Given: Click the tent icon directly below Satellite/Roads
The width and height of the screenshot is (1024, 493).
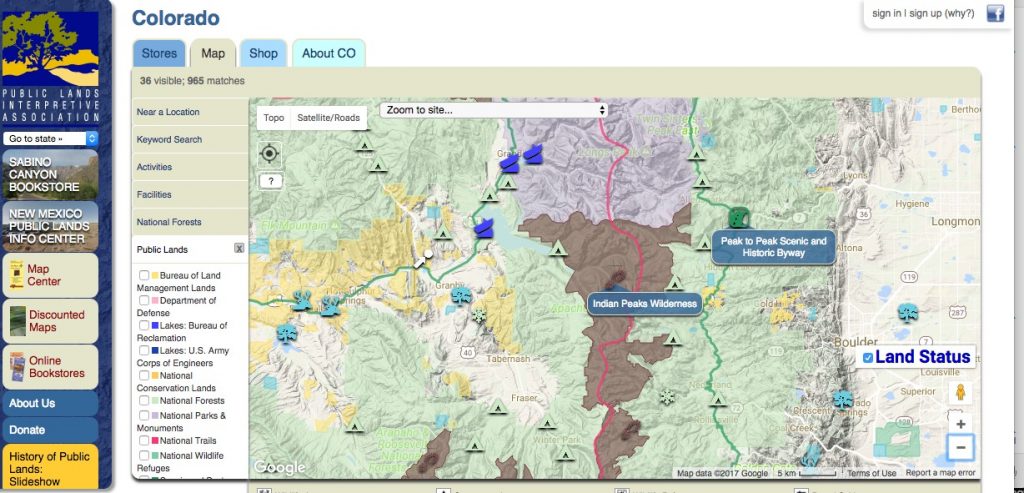Looking at the screenshot, I should [364, 143].
